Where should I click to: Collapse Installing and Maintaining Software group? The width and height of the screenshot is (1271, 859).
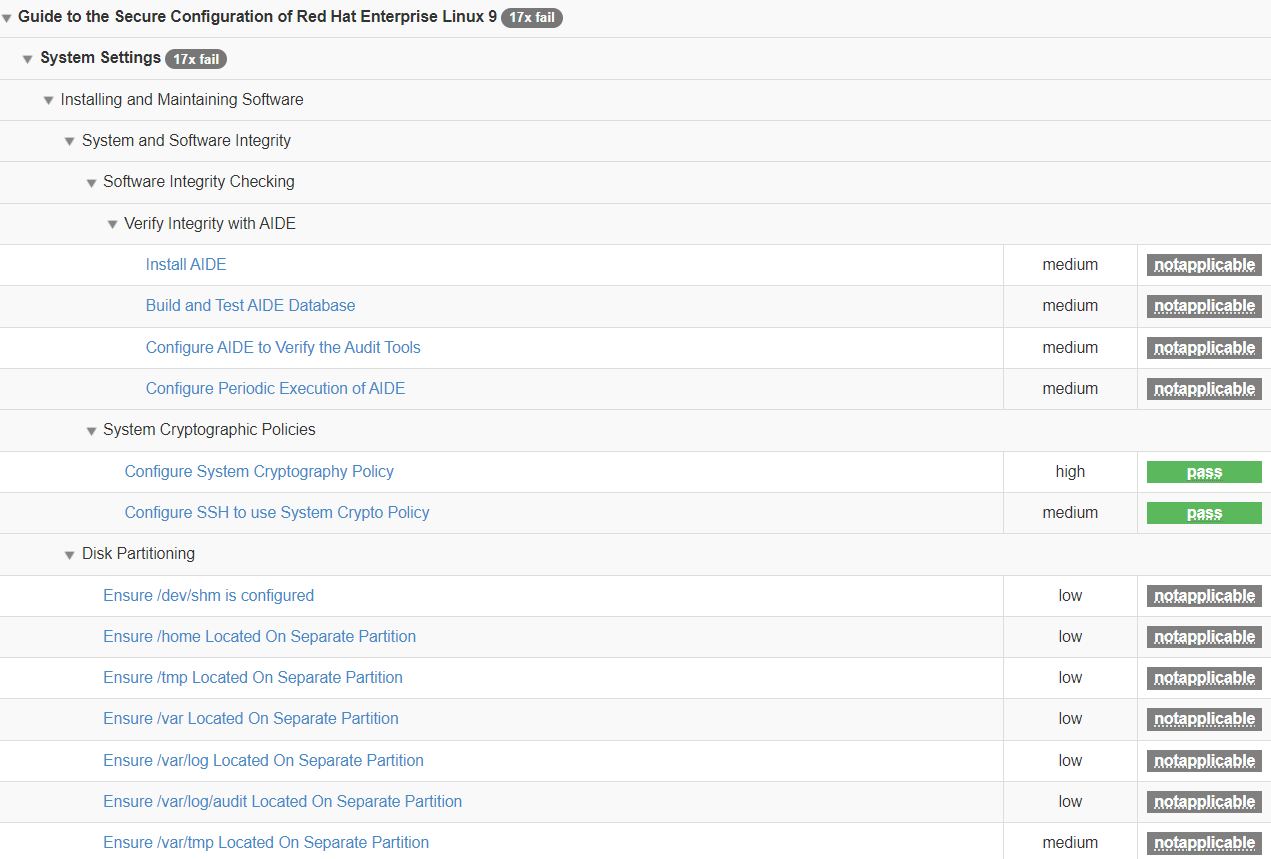click(x=49, y=101)
